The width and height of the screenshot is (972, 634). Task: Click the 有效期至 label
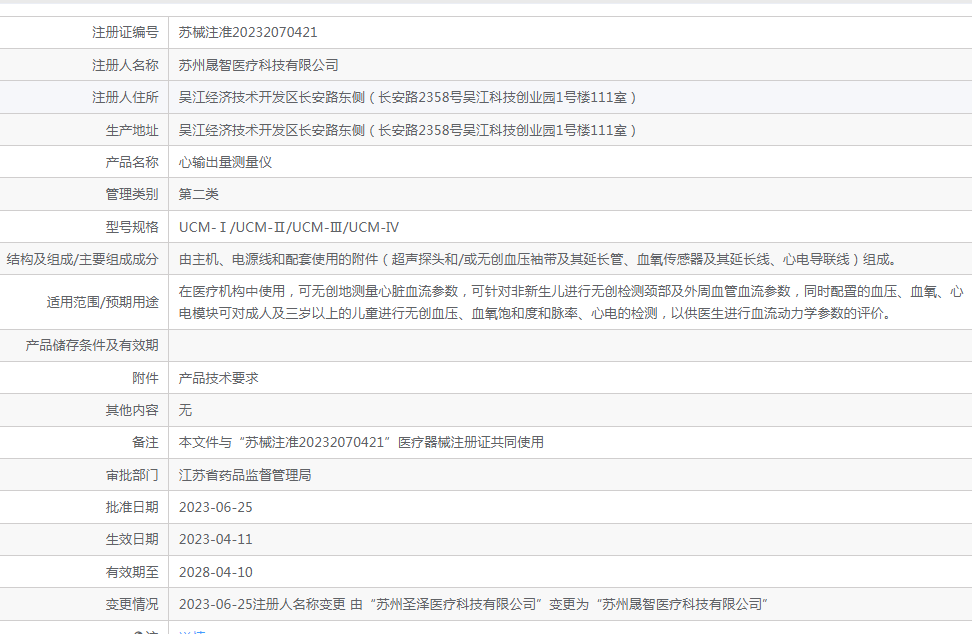132,573
